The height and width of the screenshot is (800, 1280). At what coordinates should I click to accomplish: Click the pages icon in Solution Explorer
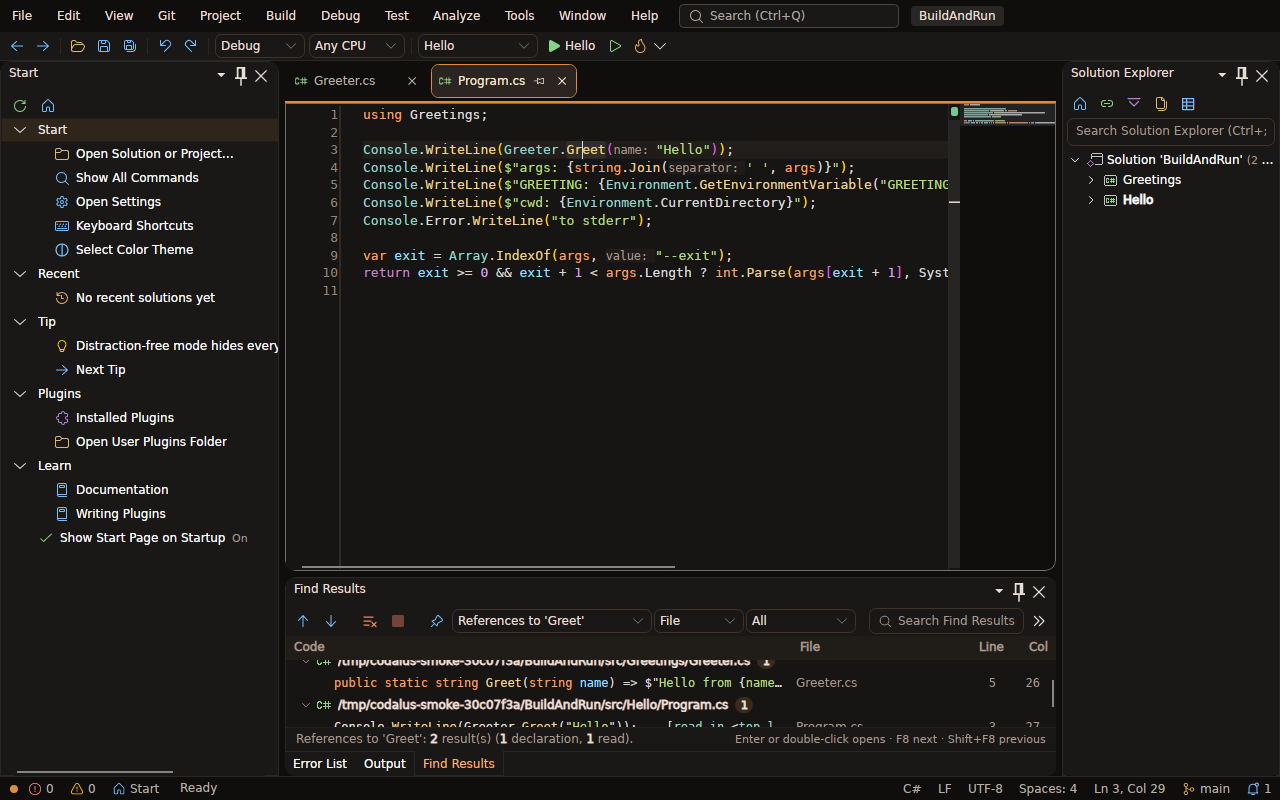1161,104
